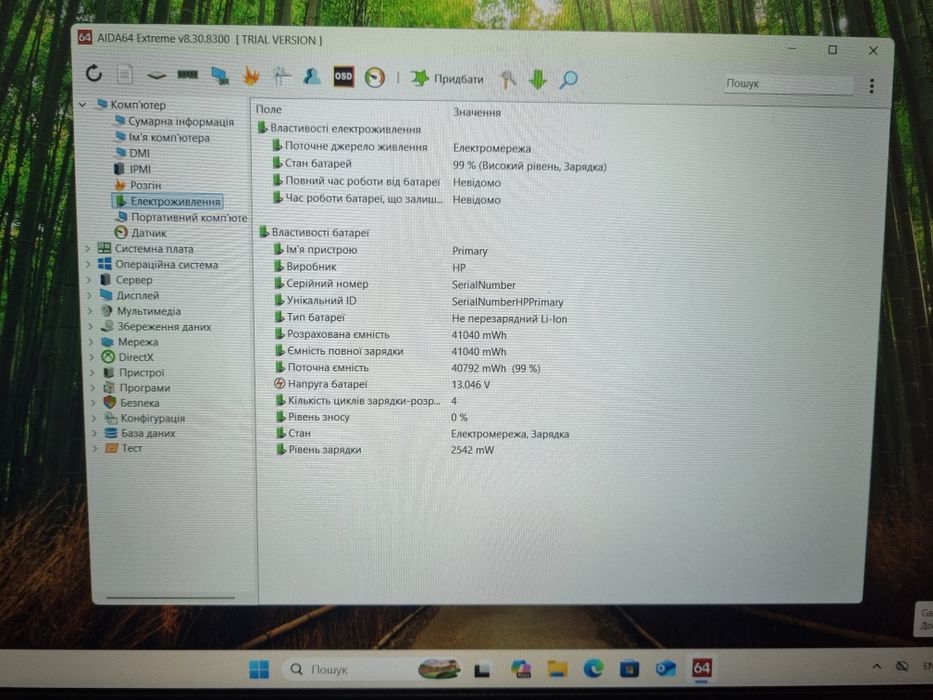Open Microsoft Edge from the taskbar
This screenshot has height=700, width=933.
coord(593,668)
